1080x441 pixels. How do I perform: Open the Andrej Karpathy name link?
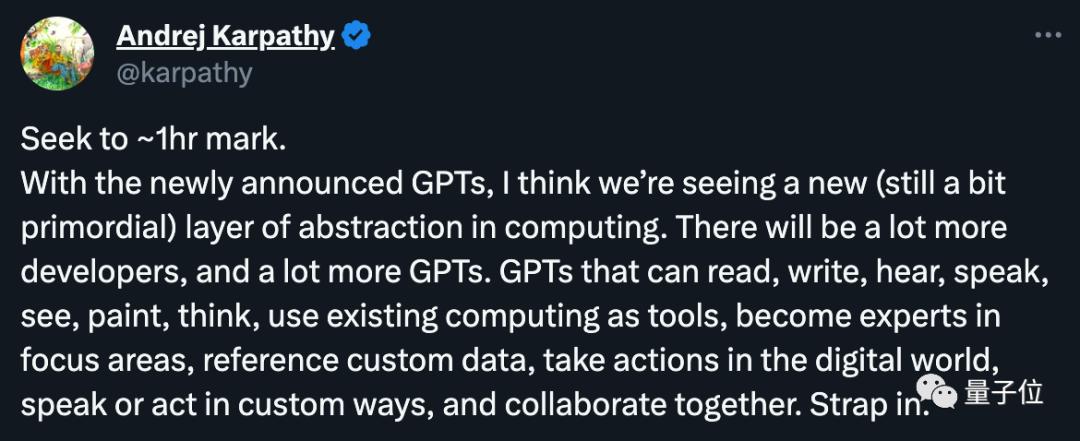point(226,36)
